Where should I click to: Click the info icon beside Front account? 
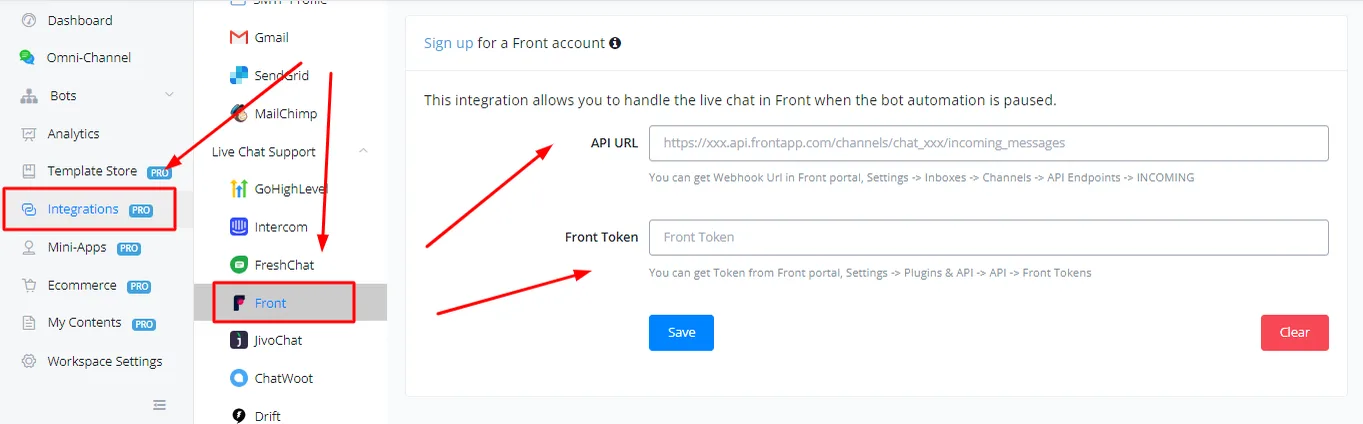tap(615, 43)
